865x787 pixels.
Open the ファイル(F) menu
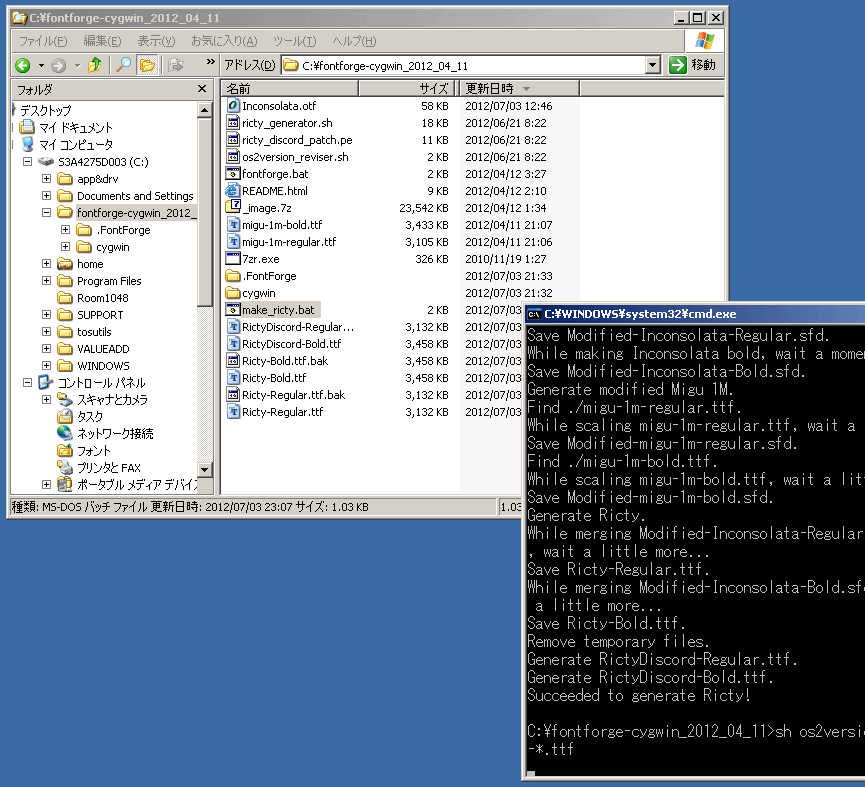pyautogui.click(x=43, y=41)
